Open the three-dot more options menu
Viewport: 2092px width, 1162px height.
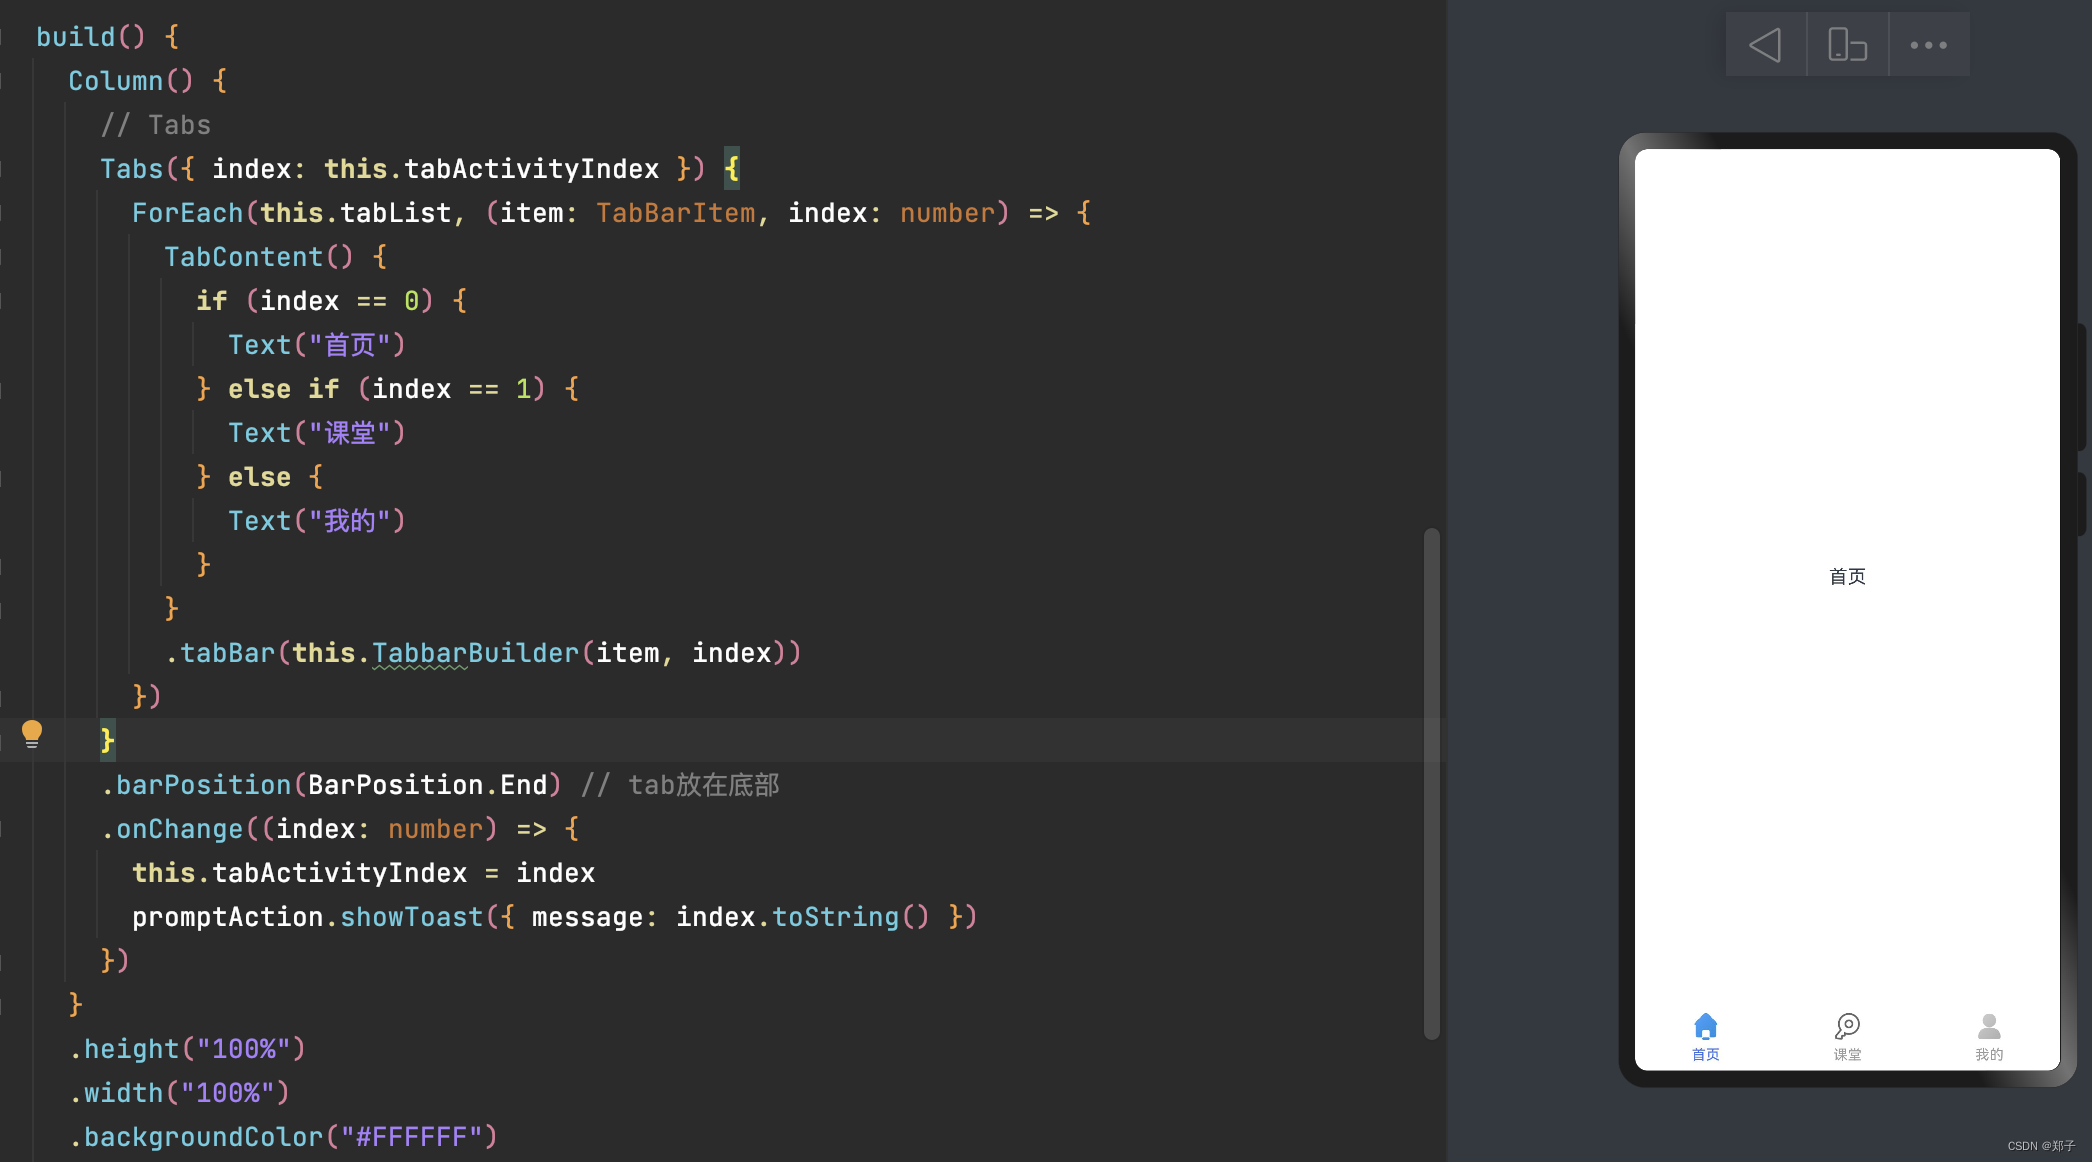[1928, 45]
